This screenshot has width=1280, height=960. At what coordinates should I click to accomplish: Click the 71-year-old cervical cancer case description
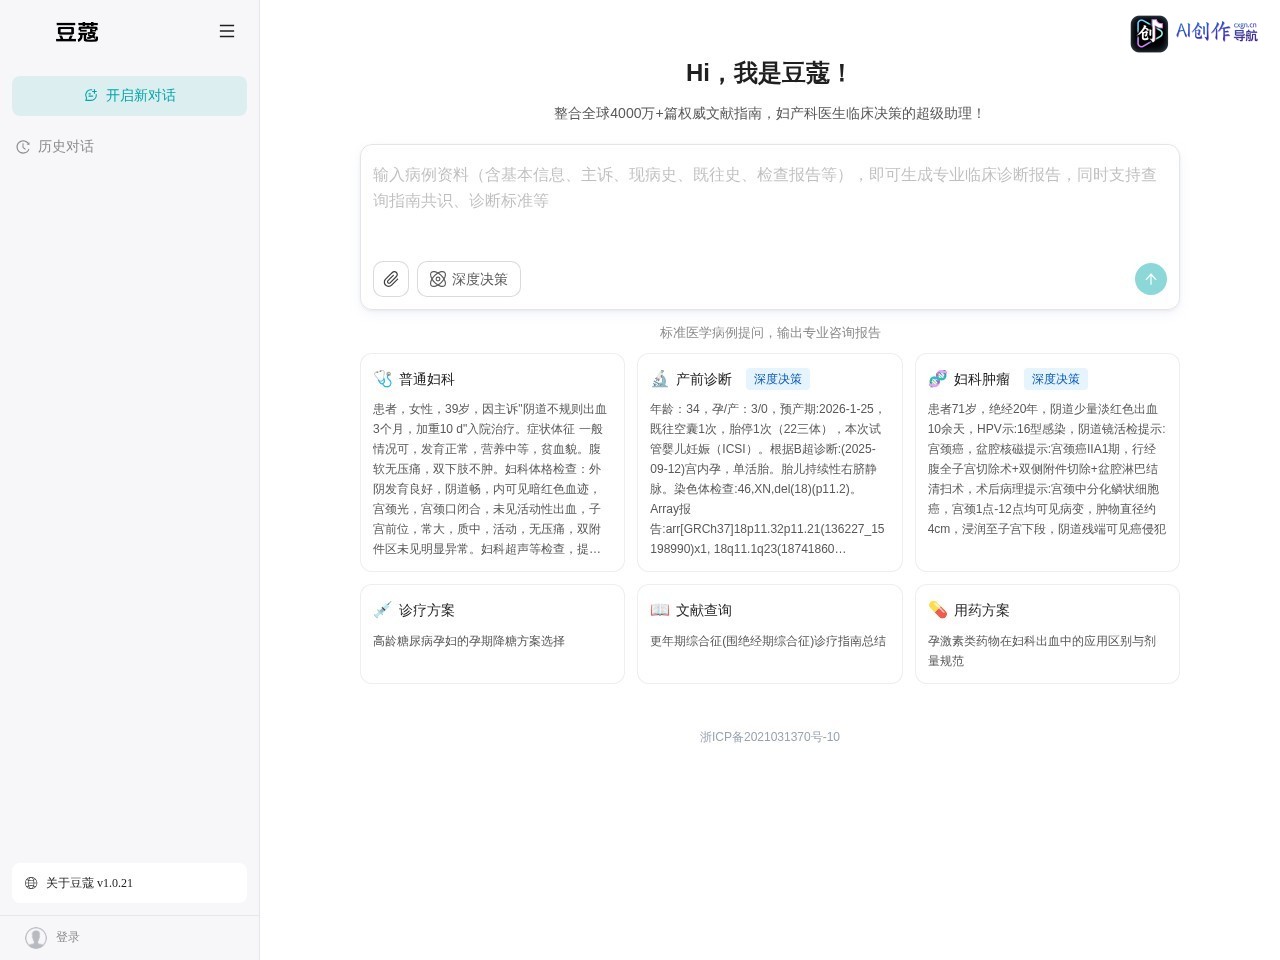pos(1047,469)
